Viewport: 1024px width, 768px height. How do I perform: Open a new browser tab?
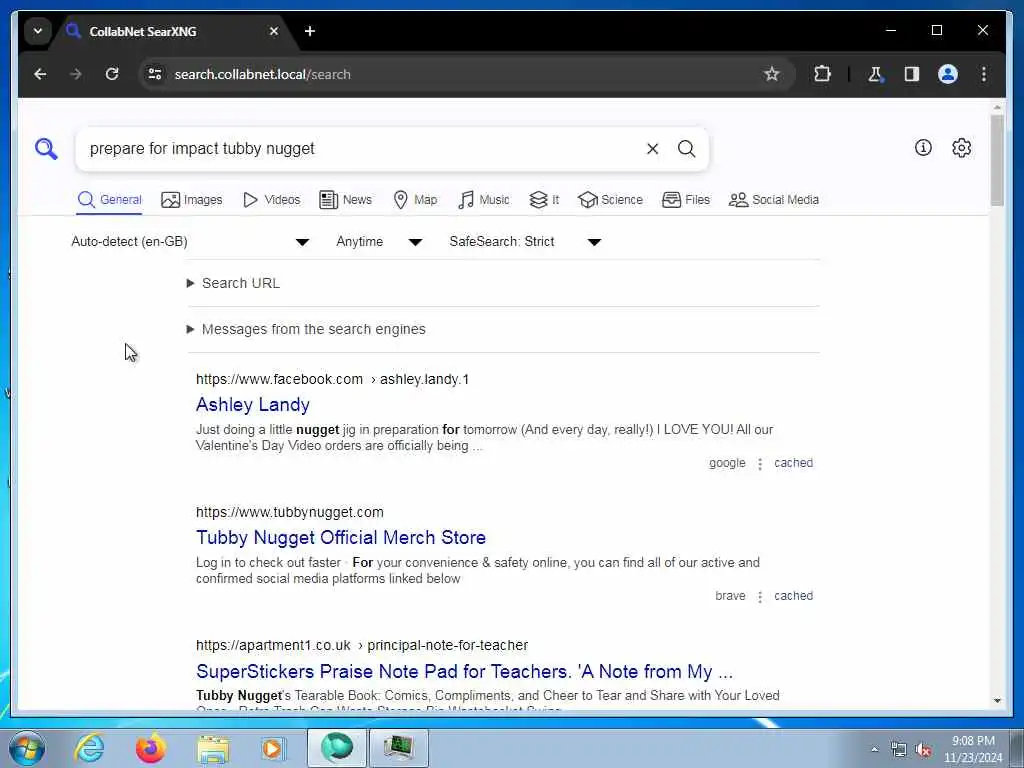(310, 31)
